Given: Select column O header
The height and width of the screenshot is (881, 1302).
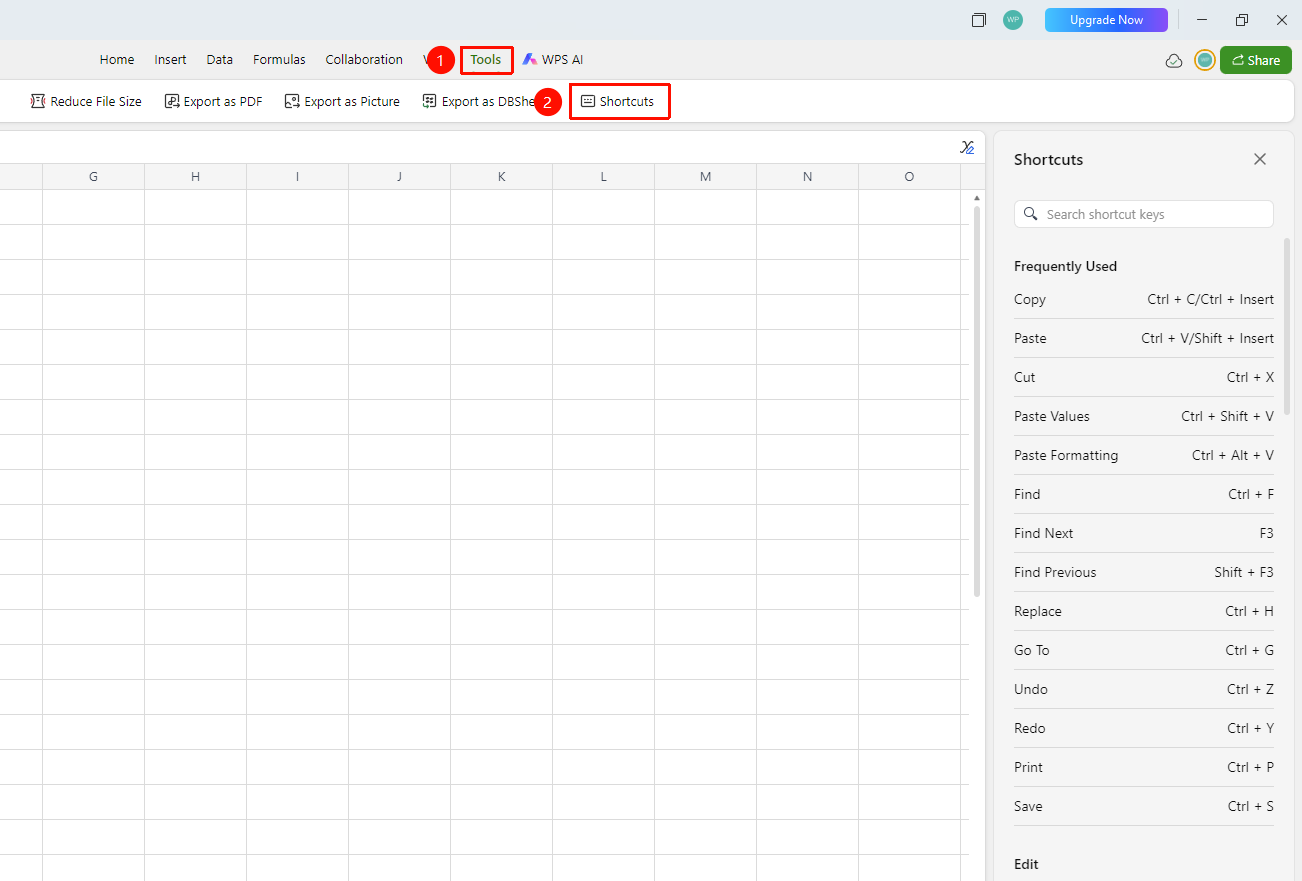Looking at the screenshot, I should point(909,177).
